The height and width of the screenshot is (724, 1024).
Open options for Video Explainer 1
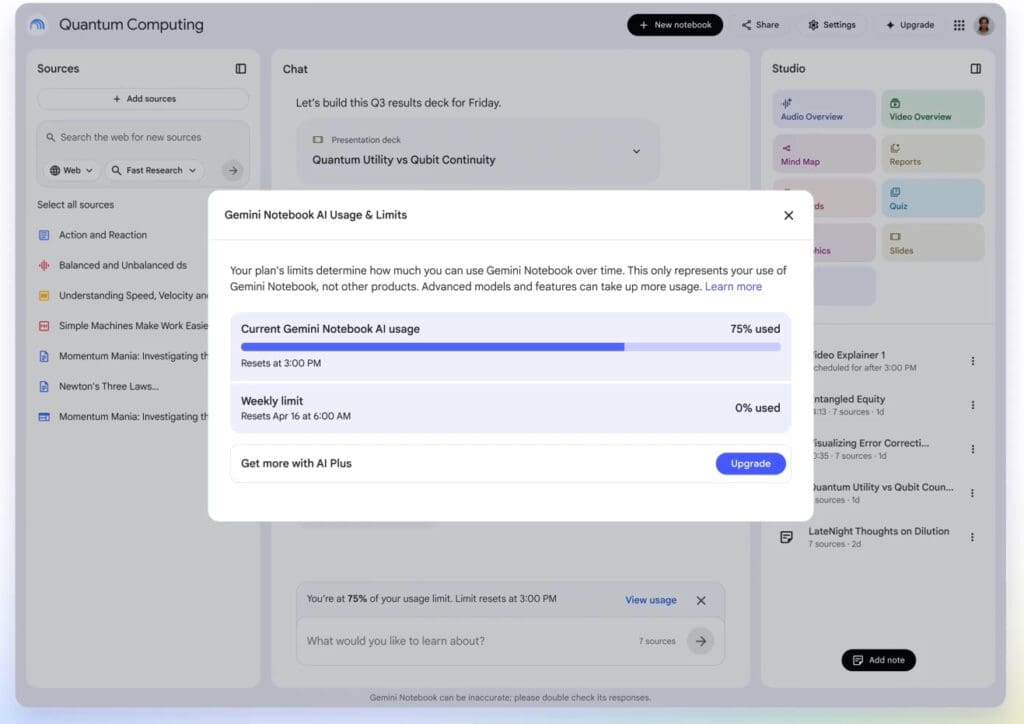pyautogui.click(x=972, y=361)
